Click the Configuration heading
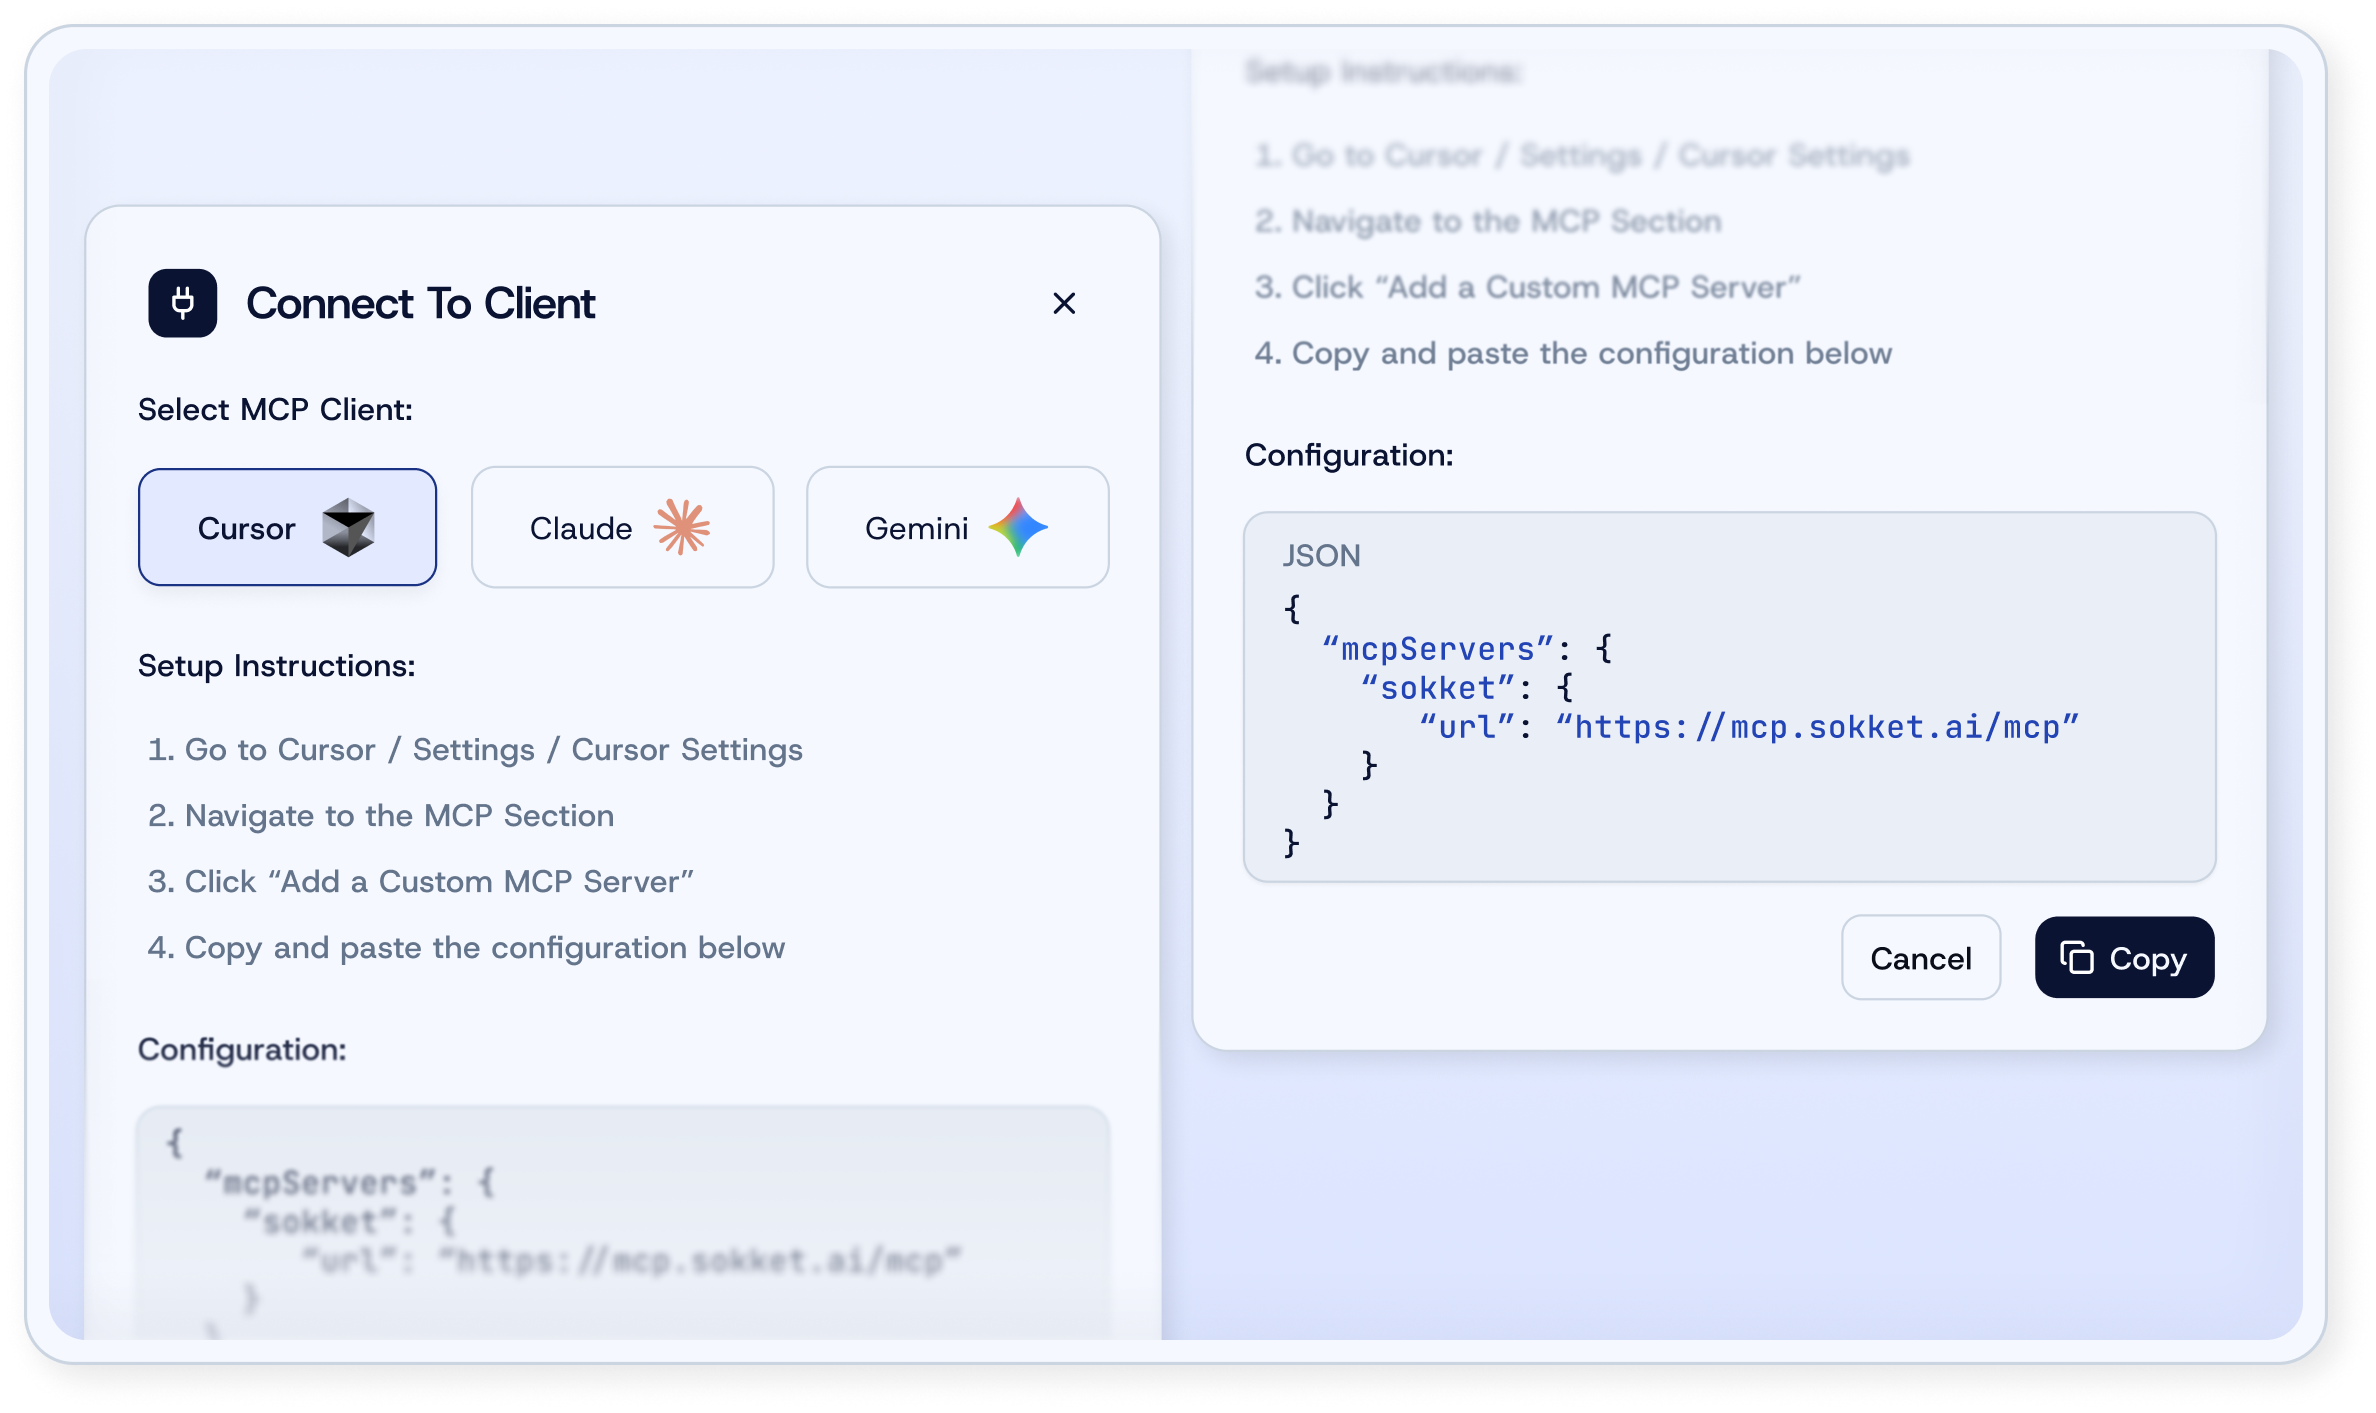Viewport: 2376px width, 1413px height. [1348, 455]
